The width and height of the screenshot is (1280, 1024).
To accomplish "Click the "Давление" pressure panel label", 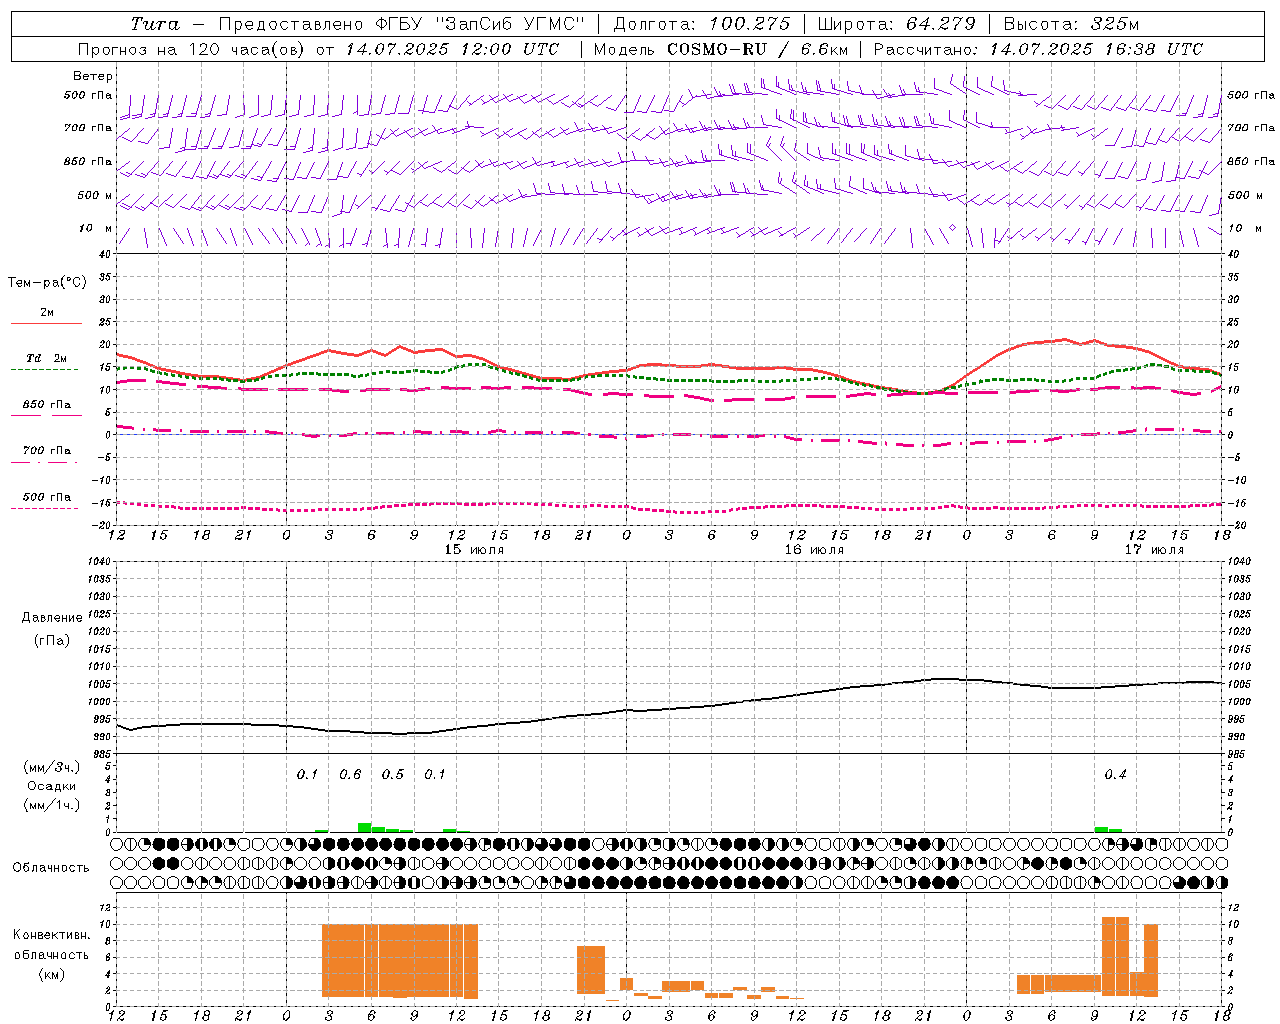I will pyautogui.click(x=52, y=618).
